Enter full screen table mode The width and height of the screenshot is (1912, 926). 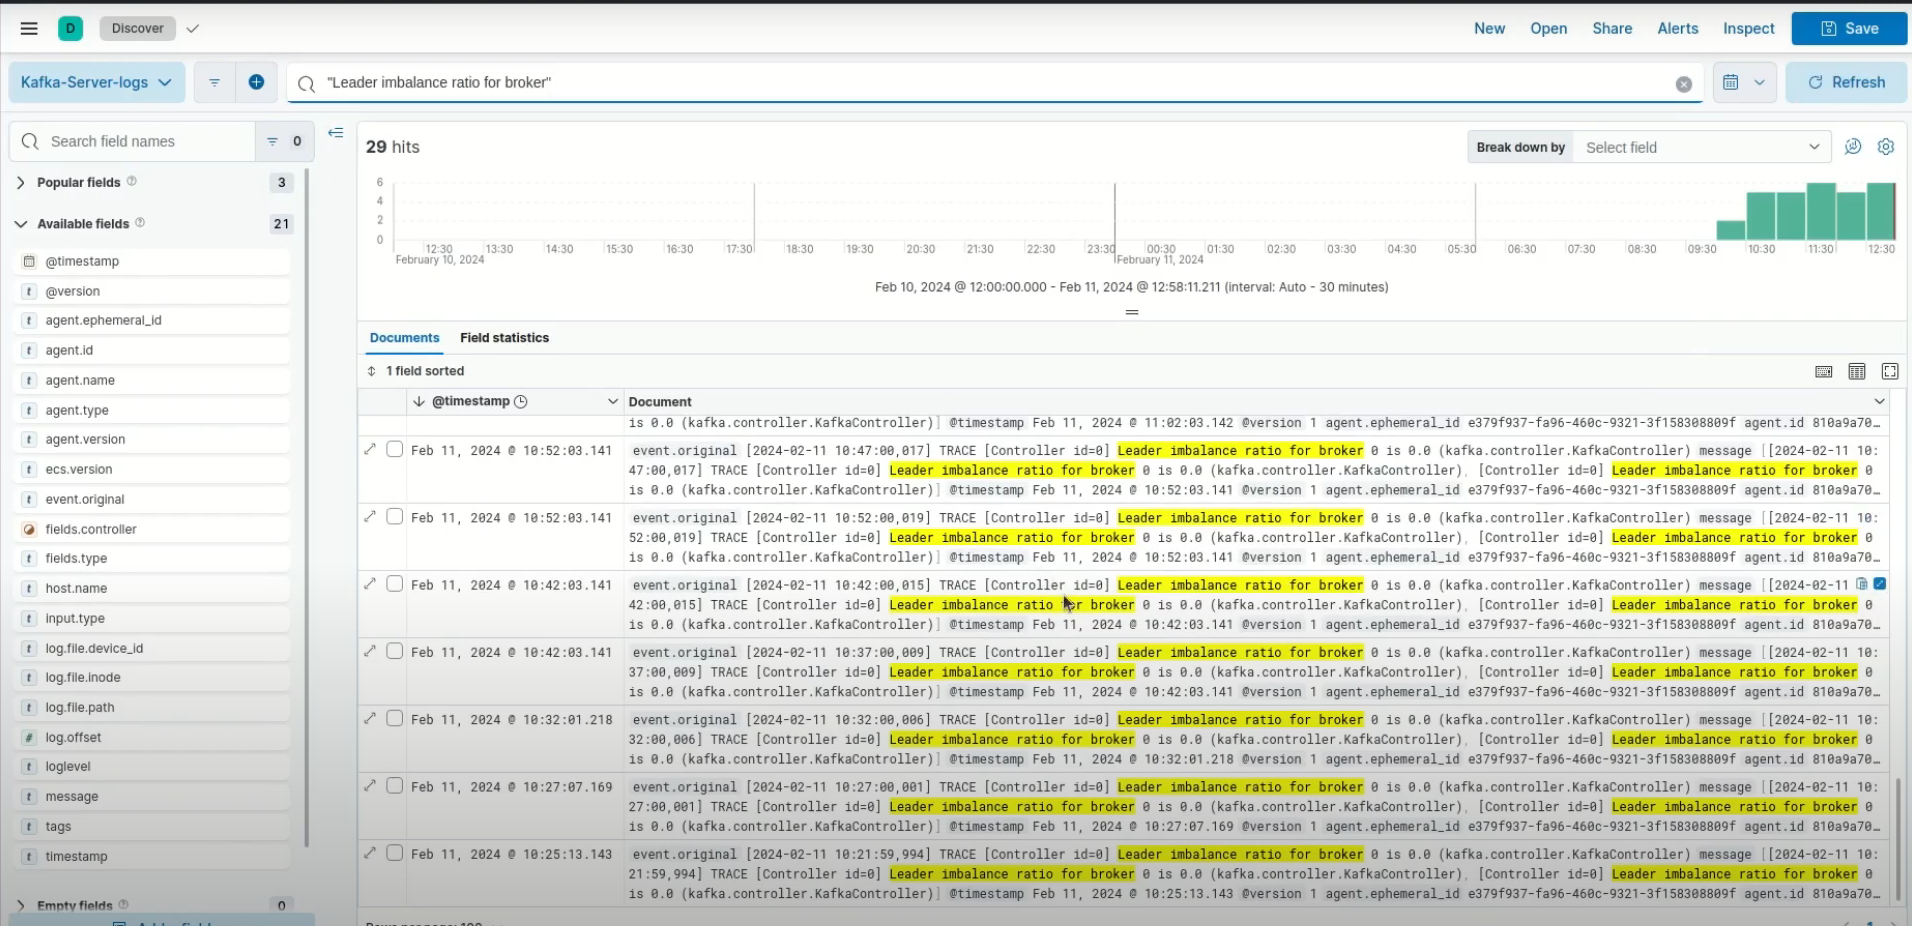pyautogui.click(x=1890, y=371)
